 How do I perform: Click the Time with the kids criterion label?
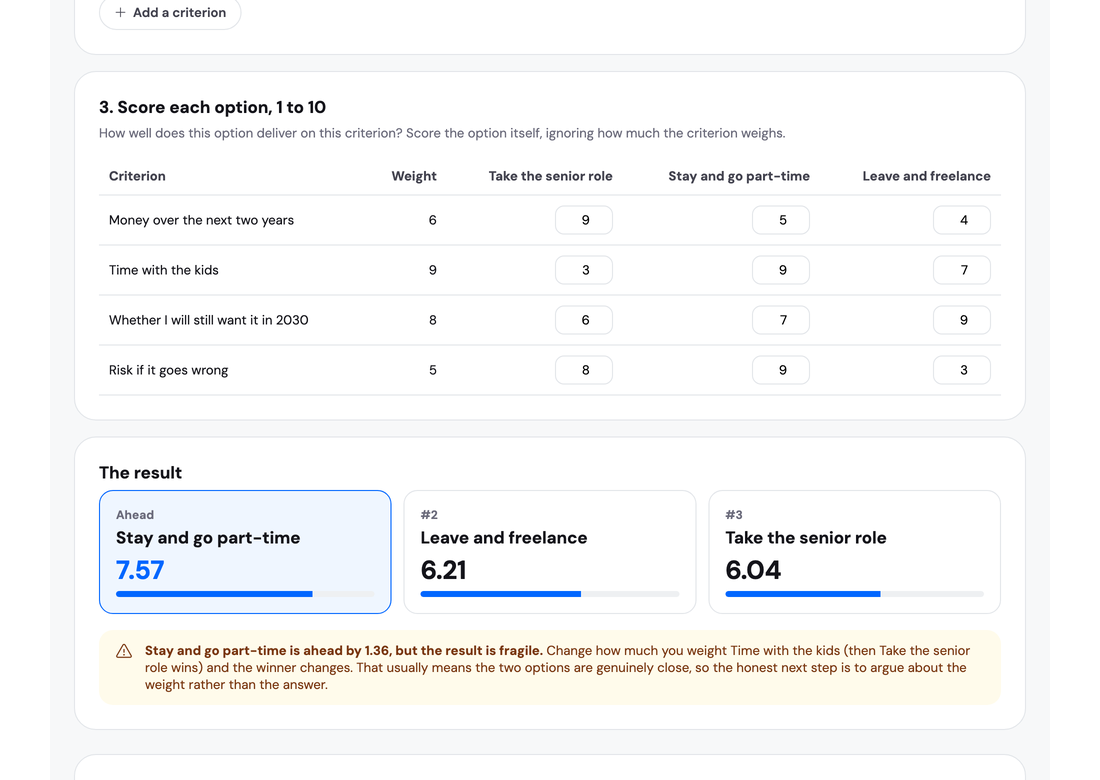[163, 270]
